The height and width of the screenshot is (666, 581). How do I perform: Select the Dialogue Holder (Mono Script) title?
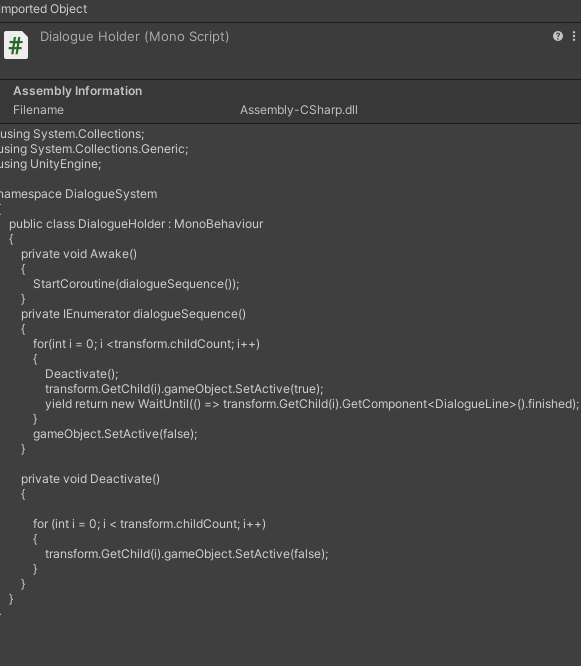(x=134, y=37)
